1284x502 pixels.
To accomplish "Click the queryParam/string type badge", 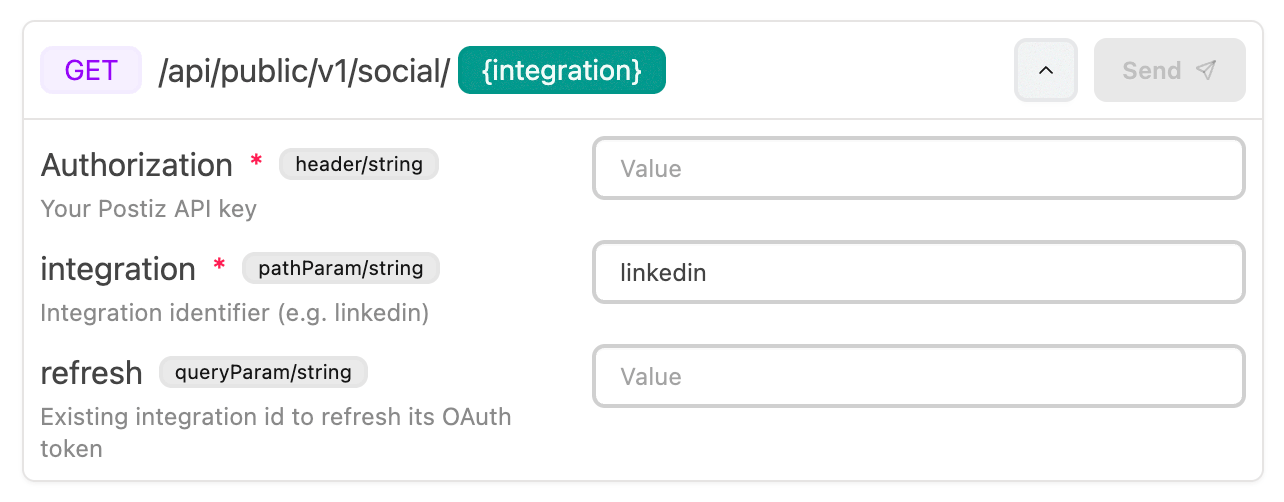I will click(263, 372).
